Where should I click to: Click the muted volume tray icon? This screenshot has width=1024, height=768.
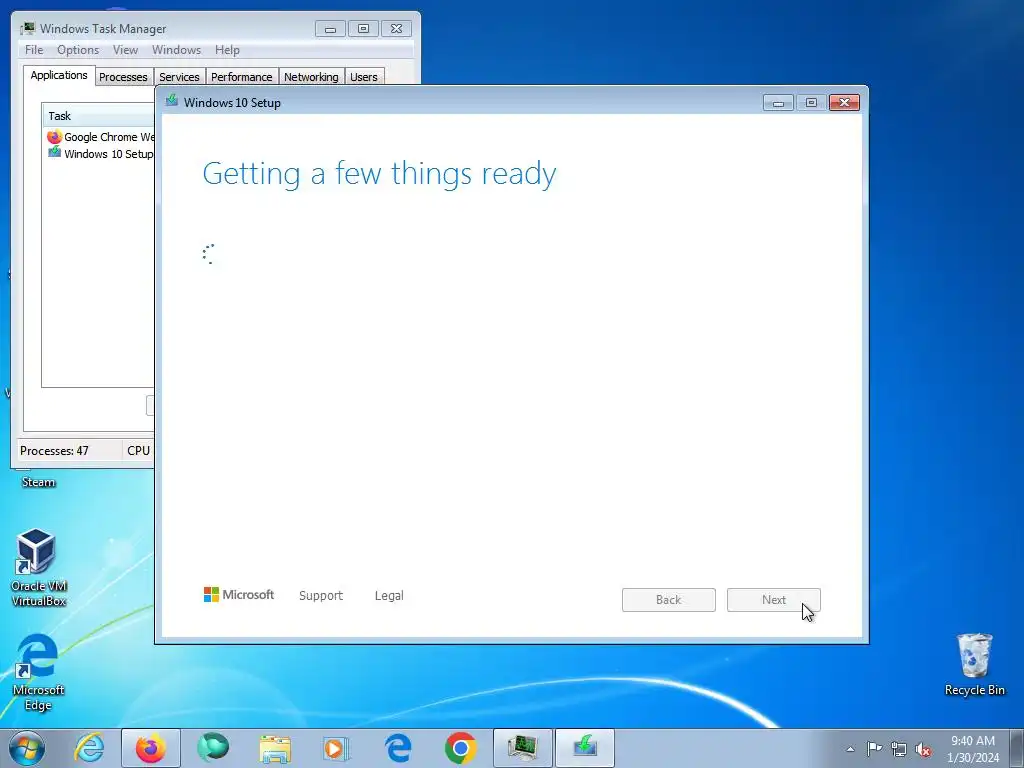coord(923,749)
